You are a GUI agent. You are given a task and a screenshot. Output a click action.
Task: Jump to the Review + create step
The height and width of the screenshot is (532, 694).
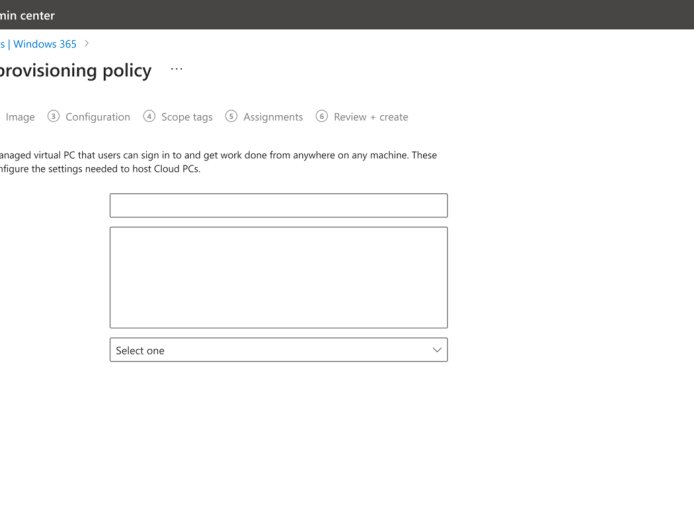pos(370,117)
